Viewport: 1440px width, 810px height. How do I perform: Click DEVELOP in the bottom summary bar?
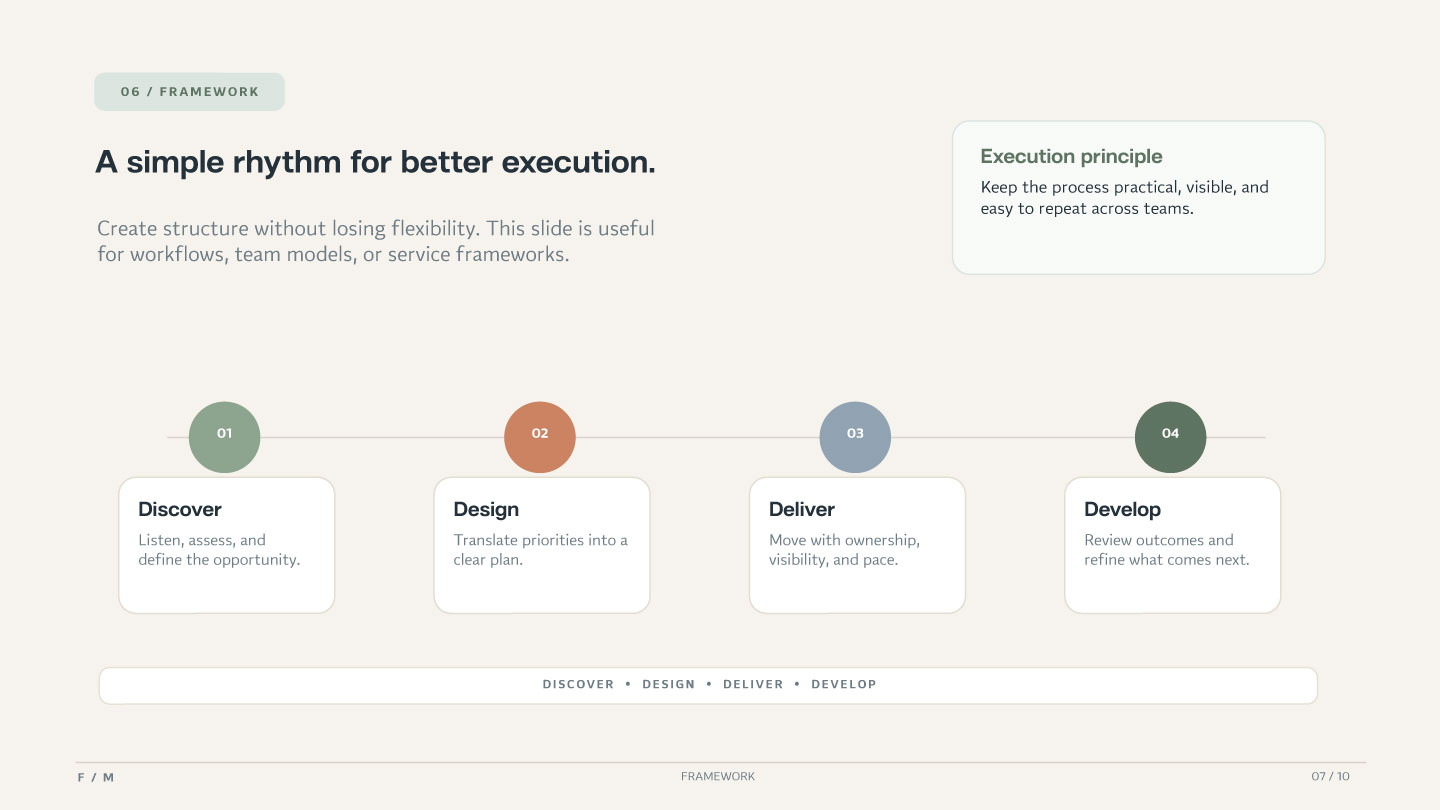point(844,685)
